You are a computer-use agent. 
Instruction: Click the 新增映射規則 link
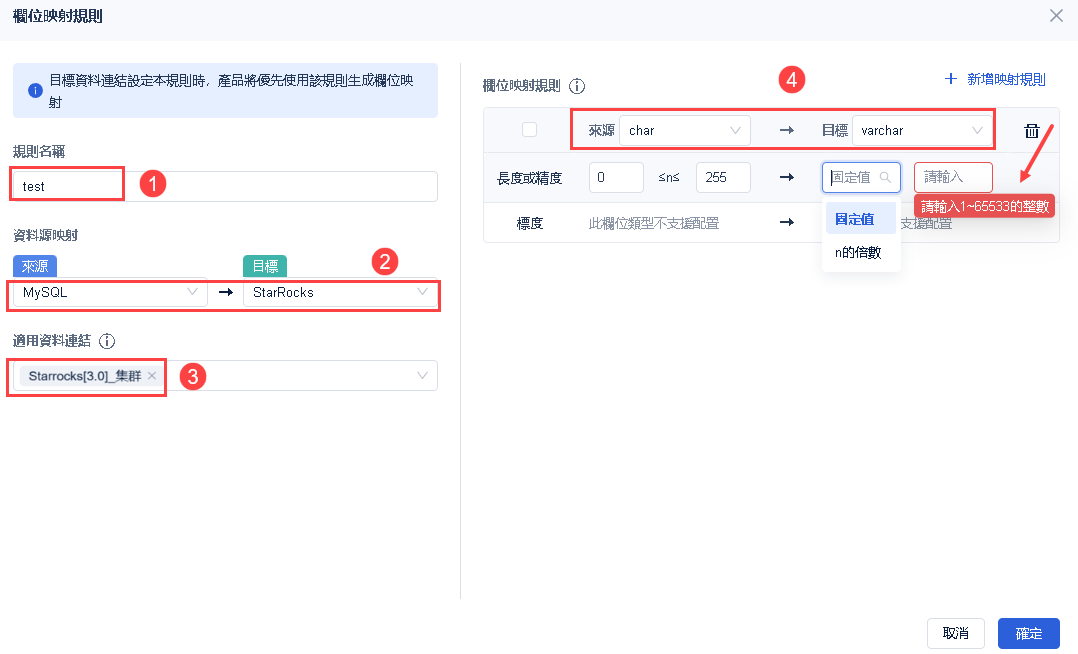995,79
